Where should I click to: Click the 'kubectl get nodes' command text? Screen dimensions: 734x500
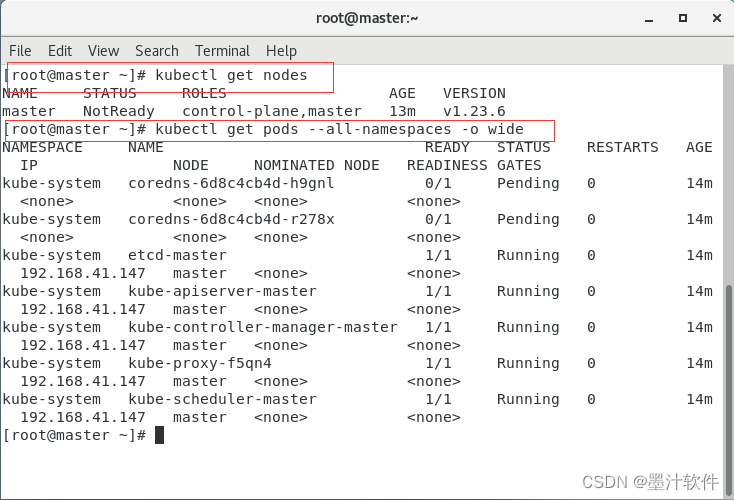point(231,75)
